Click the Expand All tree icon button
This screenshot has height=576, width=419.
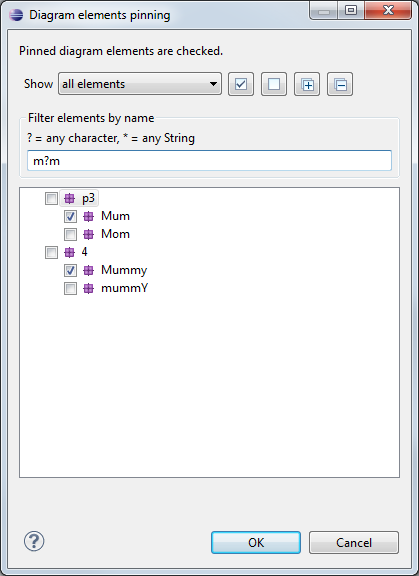[307, 84]
